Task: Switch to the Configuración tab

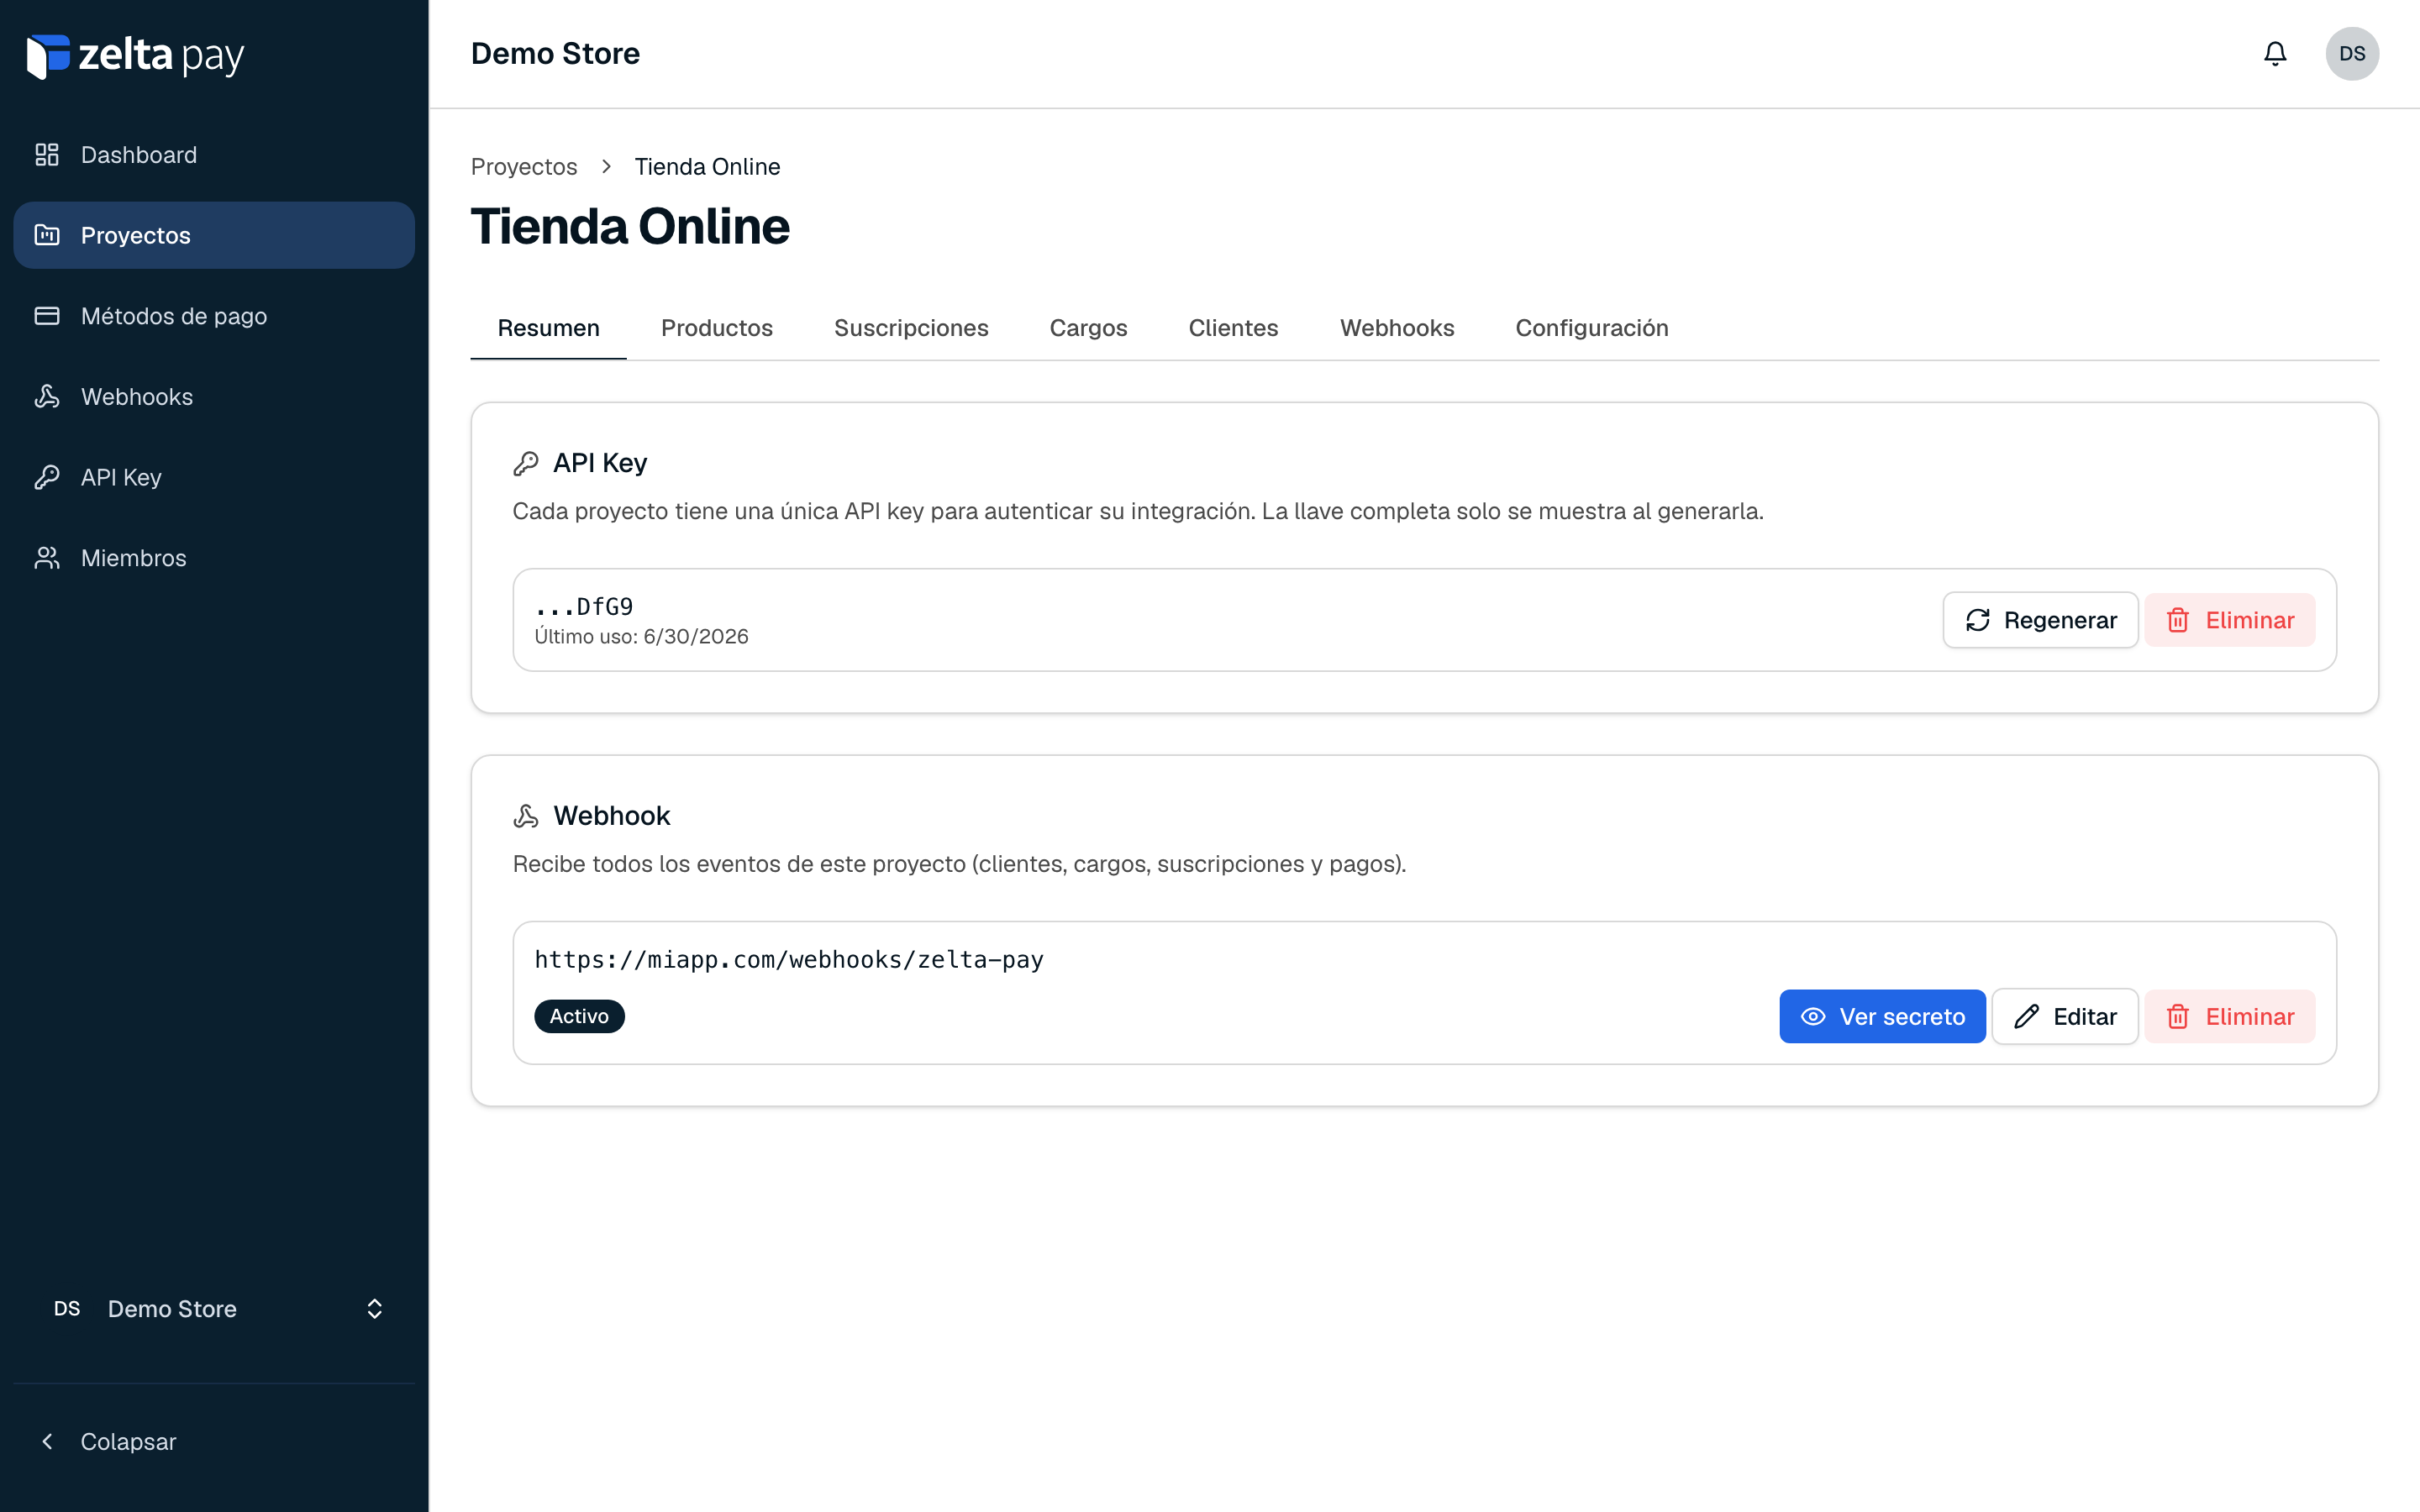Action: pyautogui.click(x=1592, y=328)
